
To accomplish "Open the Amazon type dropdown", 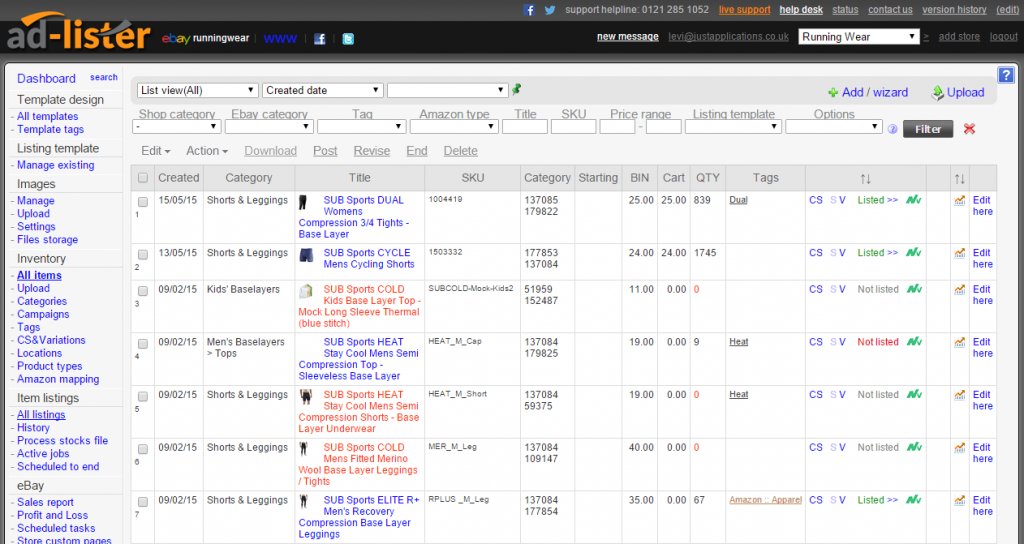I will 454,127.
